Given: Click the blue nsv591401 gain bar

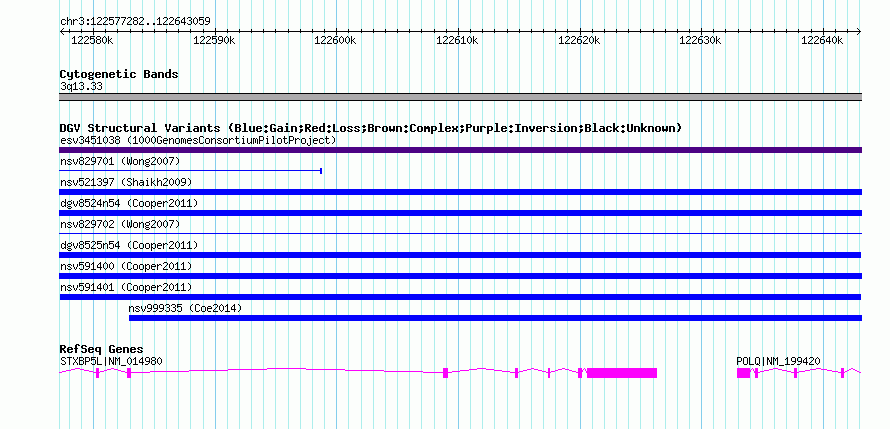Looking at the screenshot, I should (x=460, y=297).
